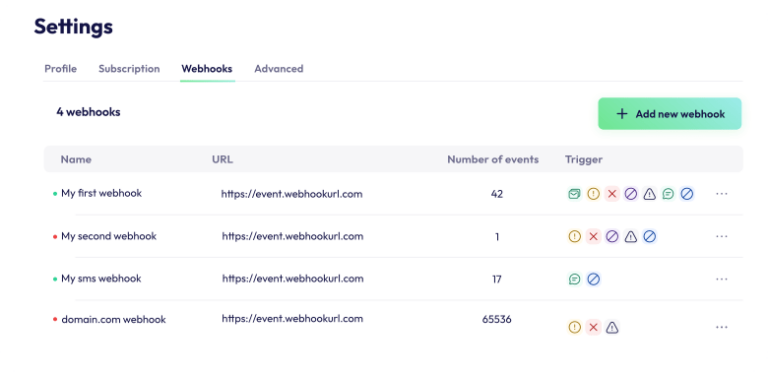Image resolution: width=768 pixels, height=372 pixels.
Task: Switch to the Profile tab
Action: tap(61, 69)
